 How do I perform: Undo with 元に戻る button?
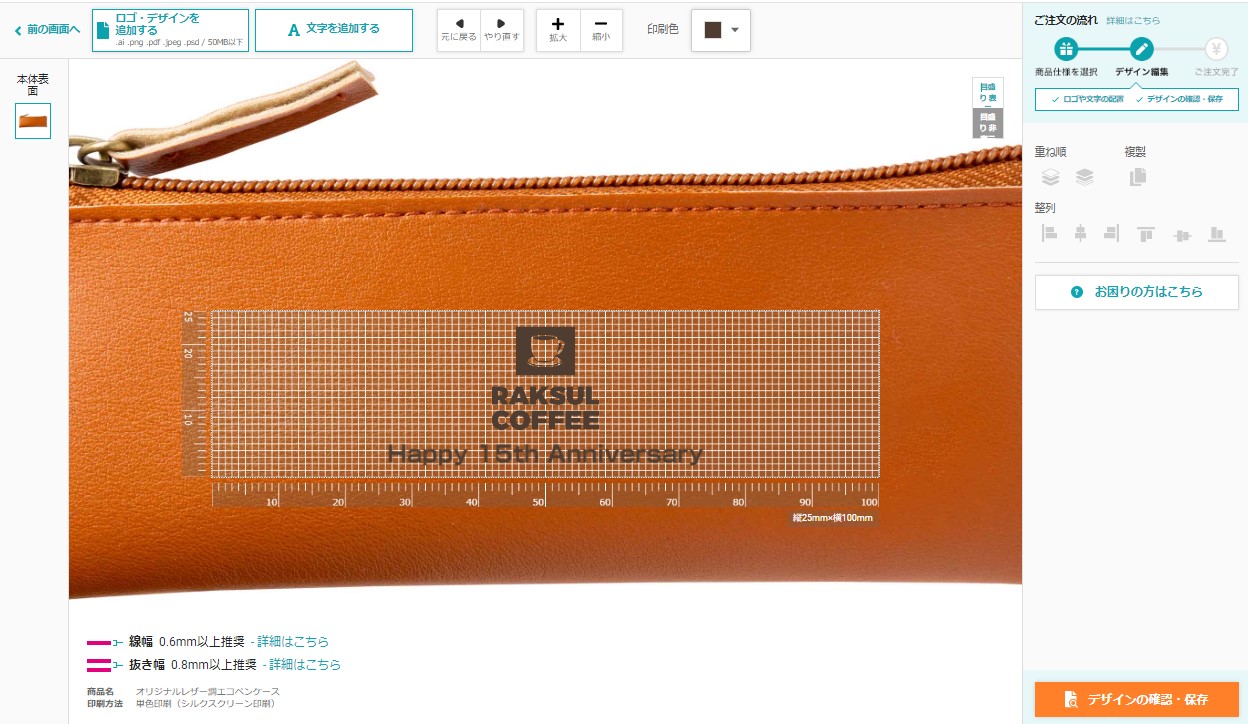[459, 30]
